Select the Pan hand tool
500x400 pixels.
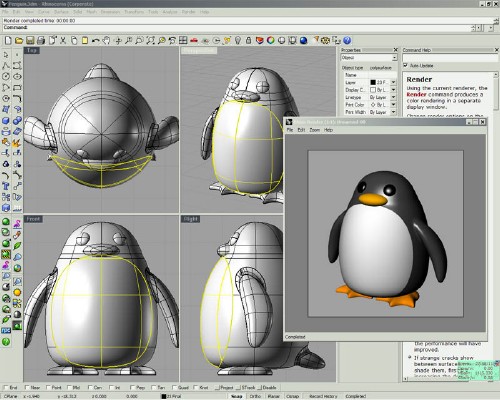106,41
